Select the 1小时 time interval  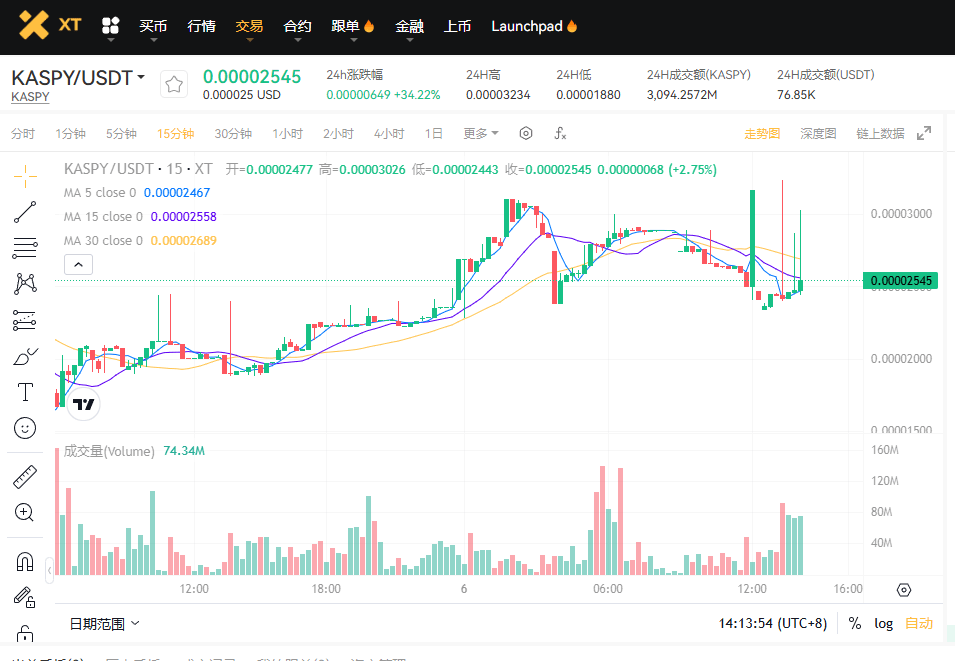point(287,134)
